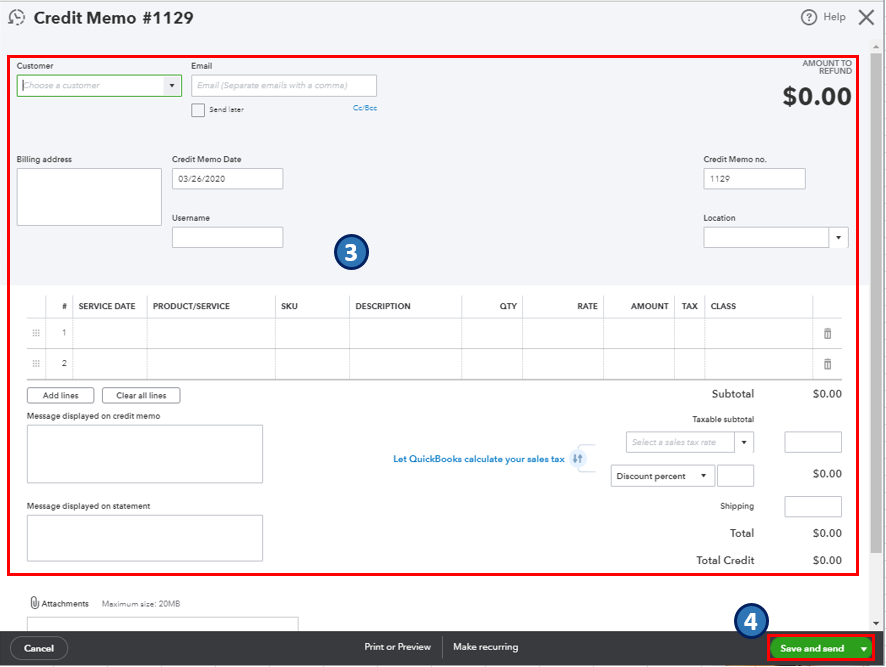Click the Total Credit label
This screenshot has width=886, height=667.
click(725, 560)
